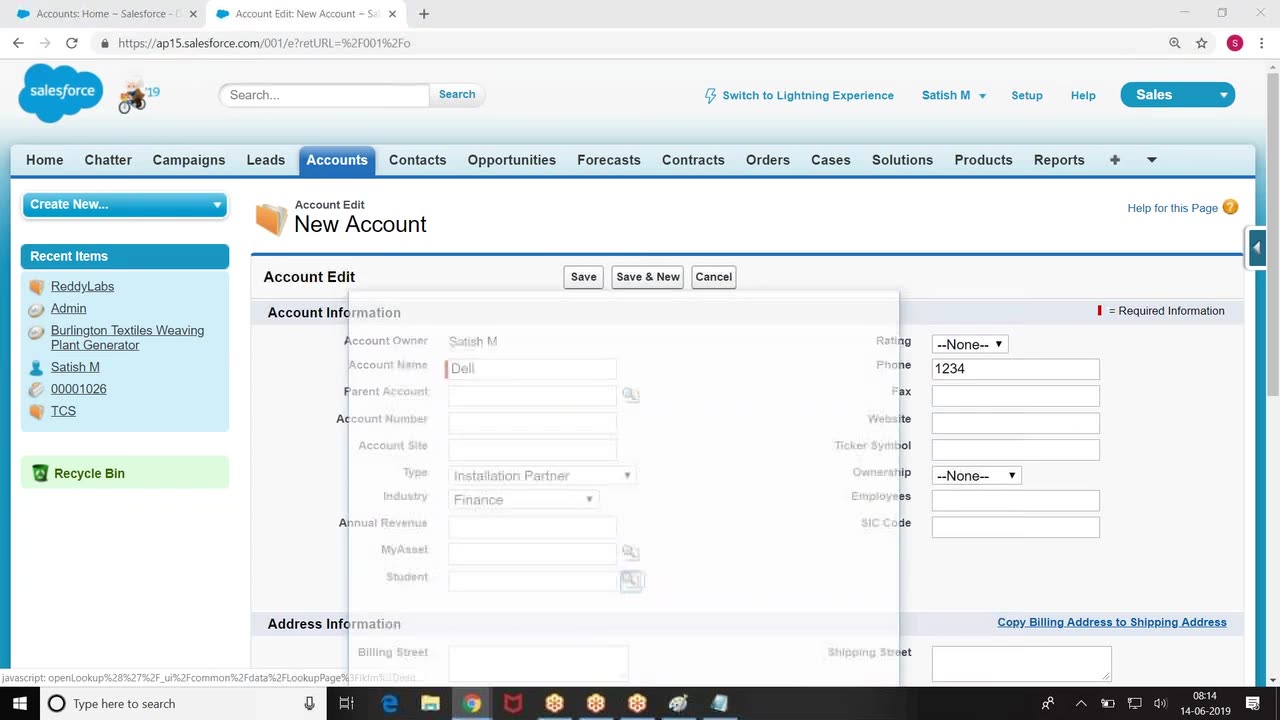Click Chrome icon in taskbar
The height and width of the screenshot is (720, 1280).
tap(472, 703)
